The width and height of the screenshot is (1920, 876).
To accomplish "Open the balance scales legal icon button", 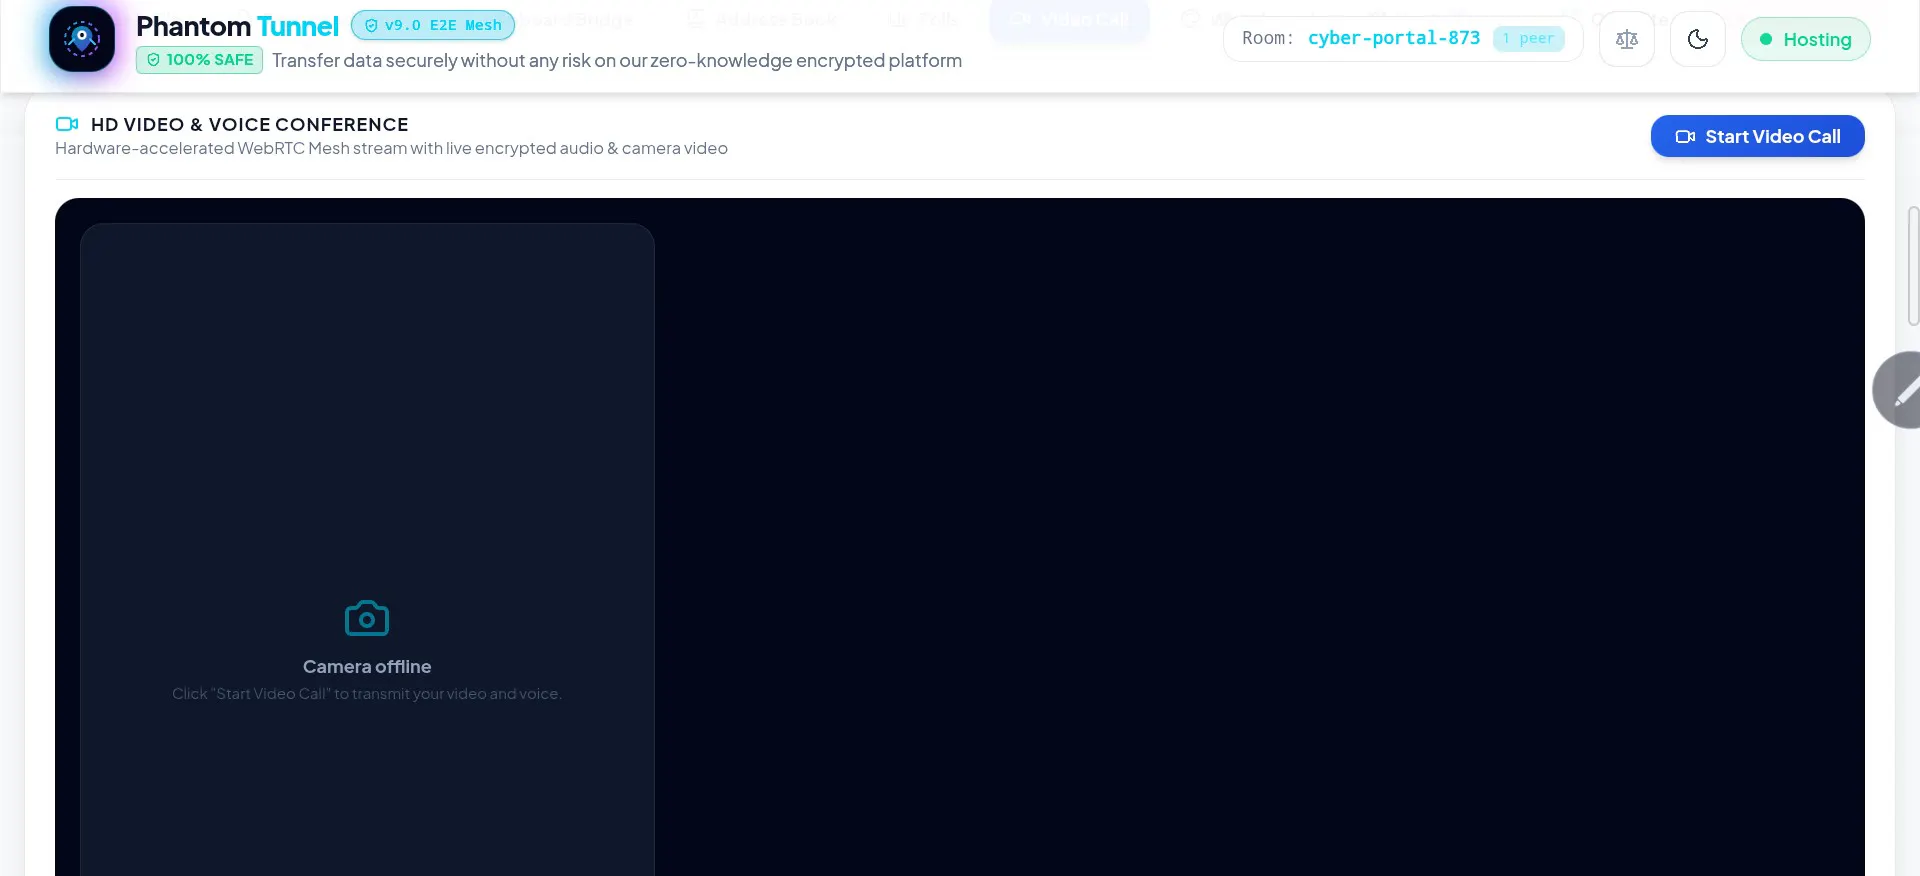I will (x=1627, y=39).
